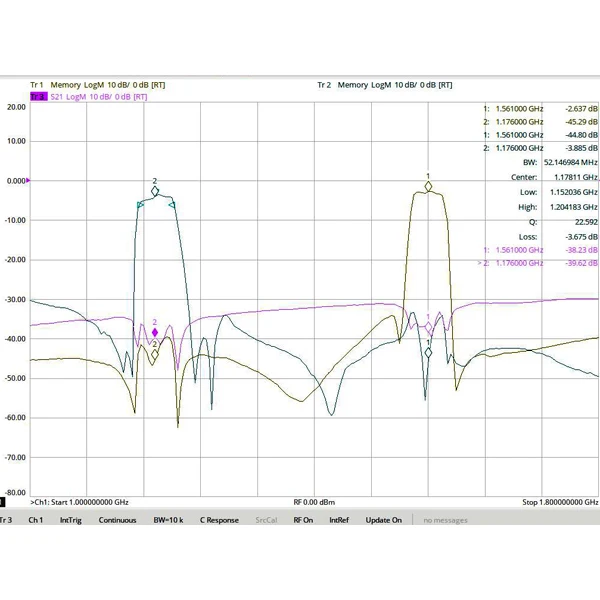Click the dark marker 1 diamond near -44 dB
The width and height of the screenshot is (600, 600).
428,353
